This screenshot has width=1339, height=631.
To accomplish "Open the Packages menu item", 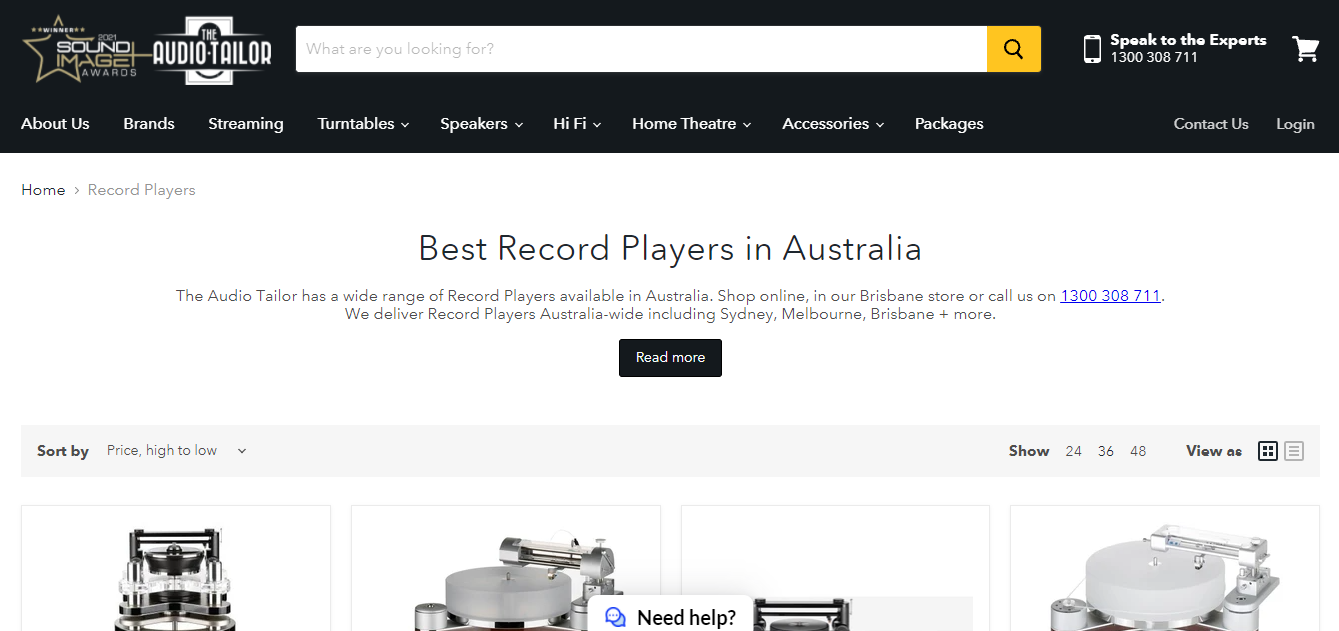I will coord(949,124).
